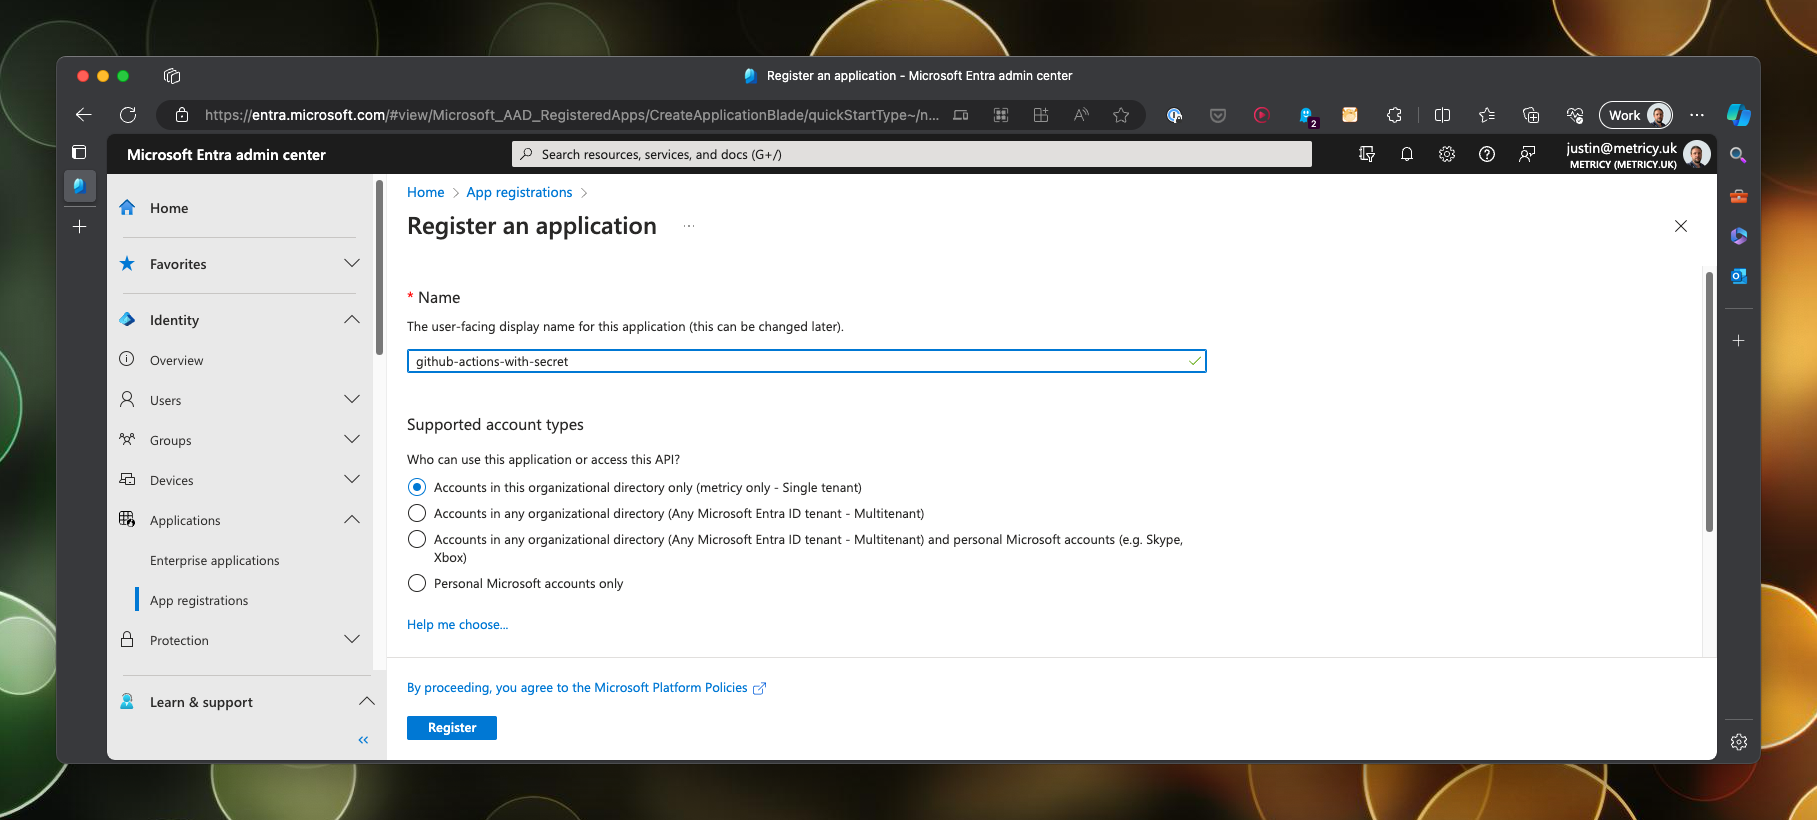The image size is (1817, 820).
Task: Open the Favorites list icon
Action: 1487,115
